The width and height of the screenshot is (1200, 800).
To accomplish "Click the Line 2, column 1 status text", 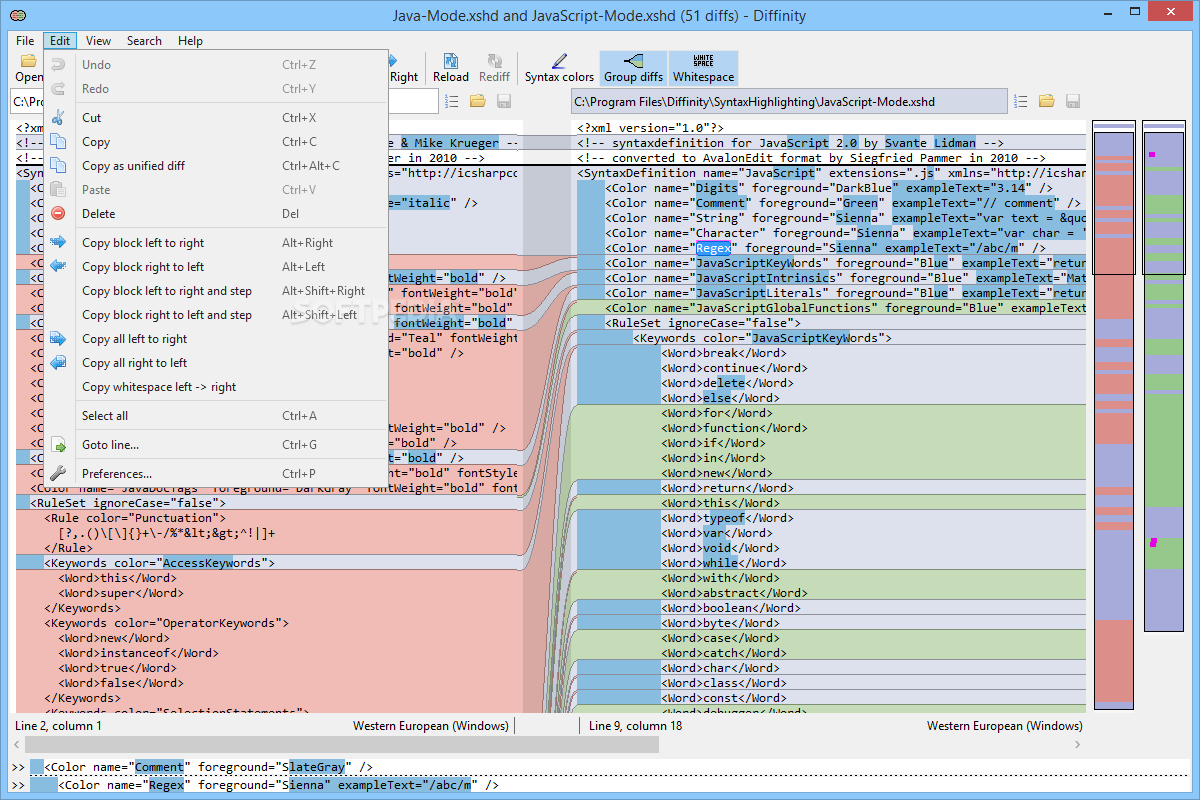I will (x=58, y=726).
